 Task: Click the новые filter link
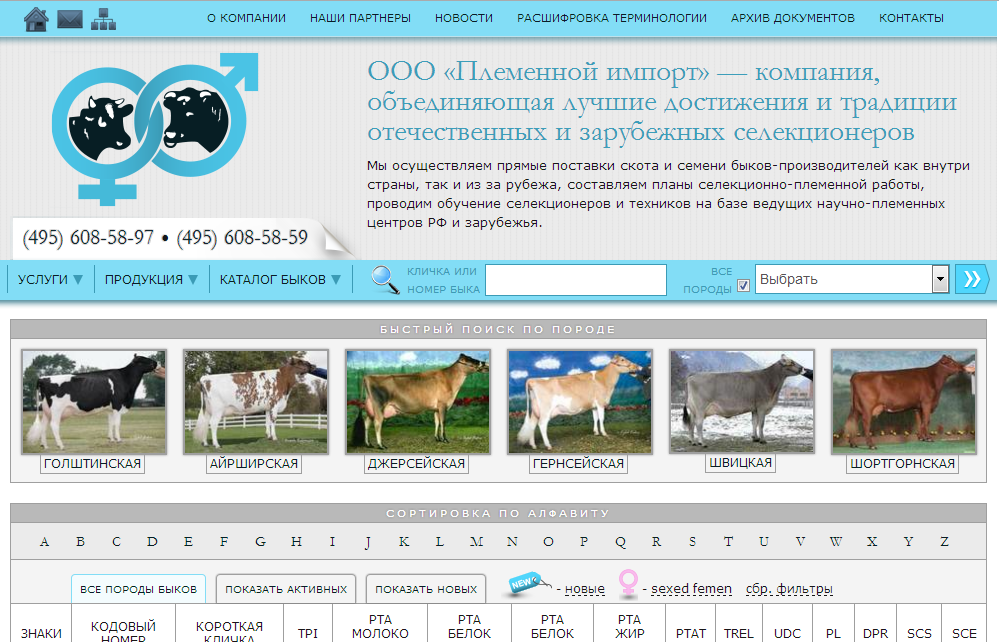click(x=585, y=589)
